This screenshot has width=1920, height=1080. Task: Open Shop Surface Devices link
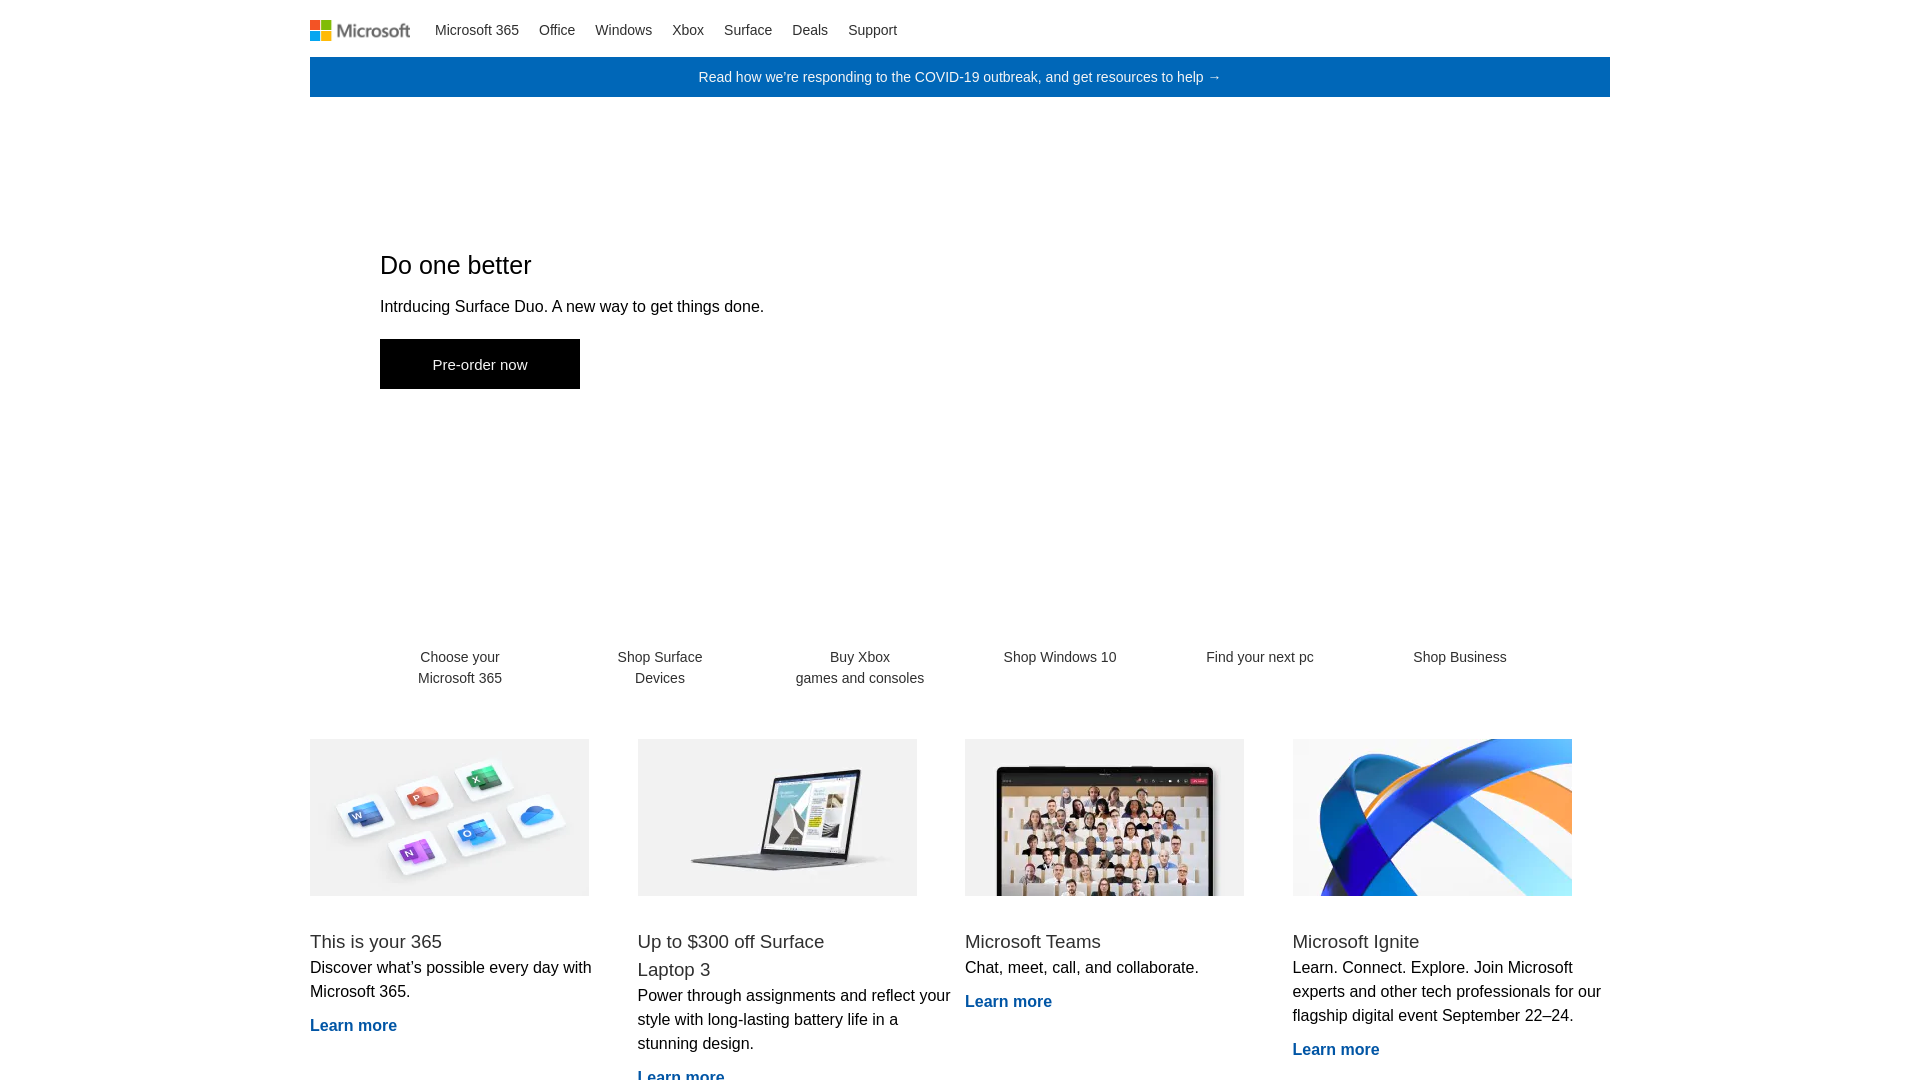point(660,667)
